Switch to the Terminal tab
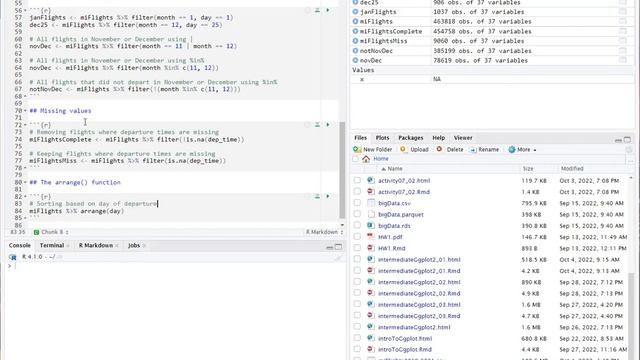The width and height of the screenshot is (640, 360). coord(52,245)
